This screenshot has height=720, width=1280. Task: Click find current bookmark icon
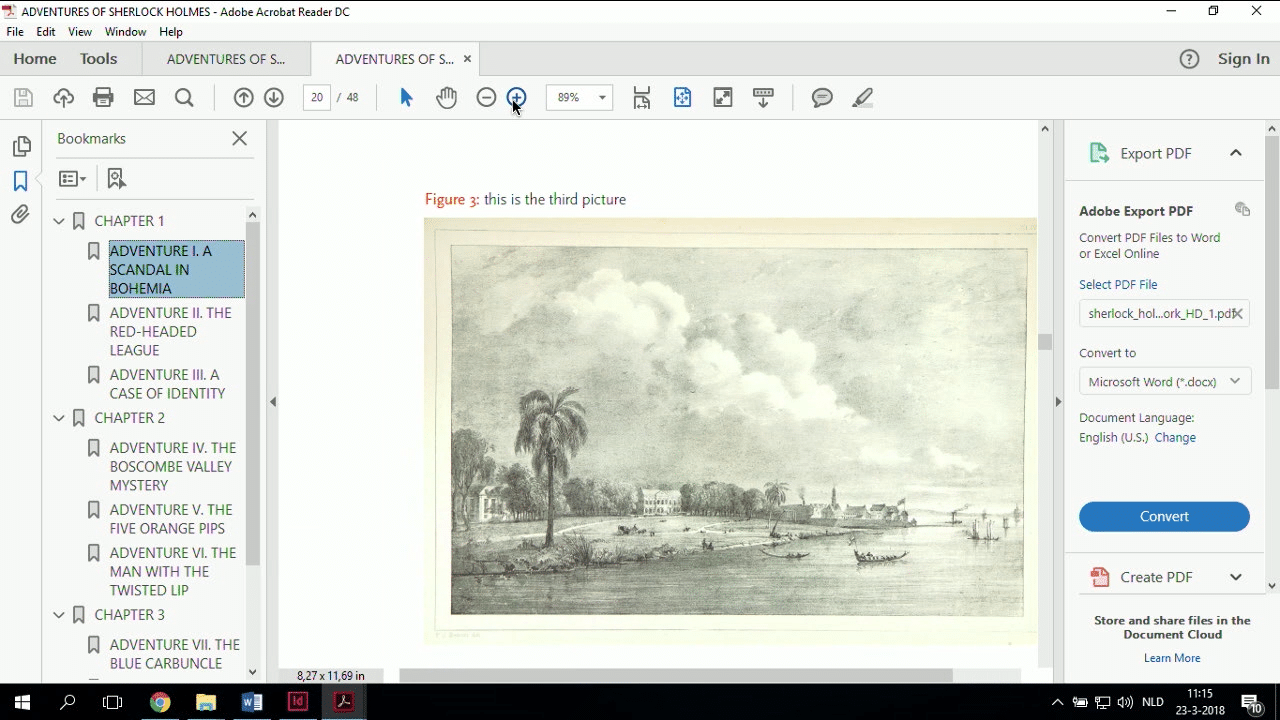point(116,179)
